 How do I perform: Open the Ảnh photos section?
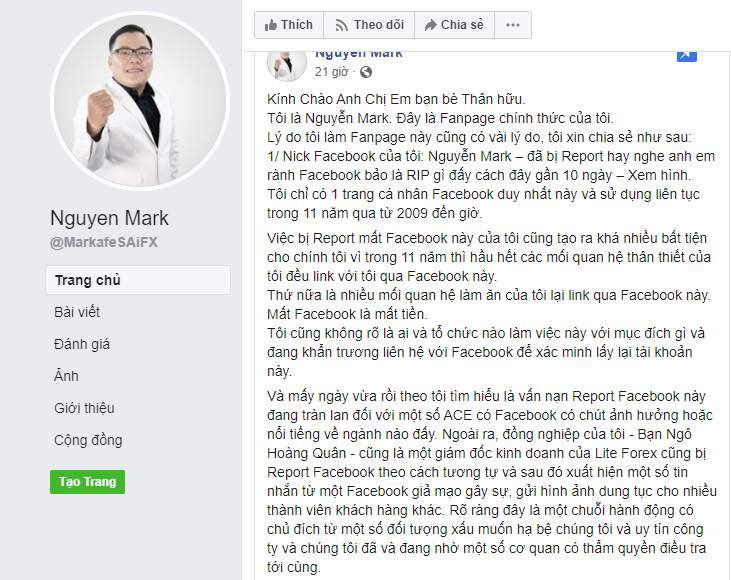pyautogui.click(x=66, y=376)
